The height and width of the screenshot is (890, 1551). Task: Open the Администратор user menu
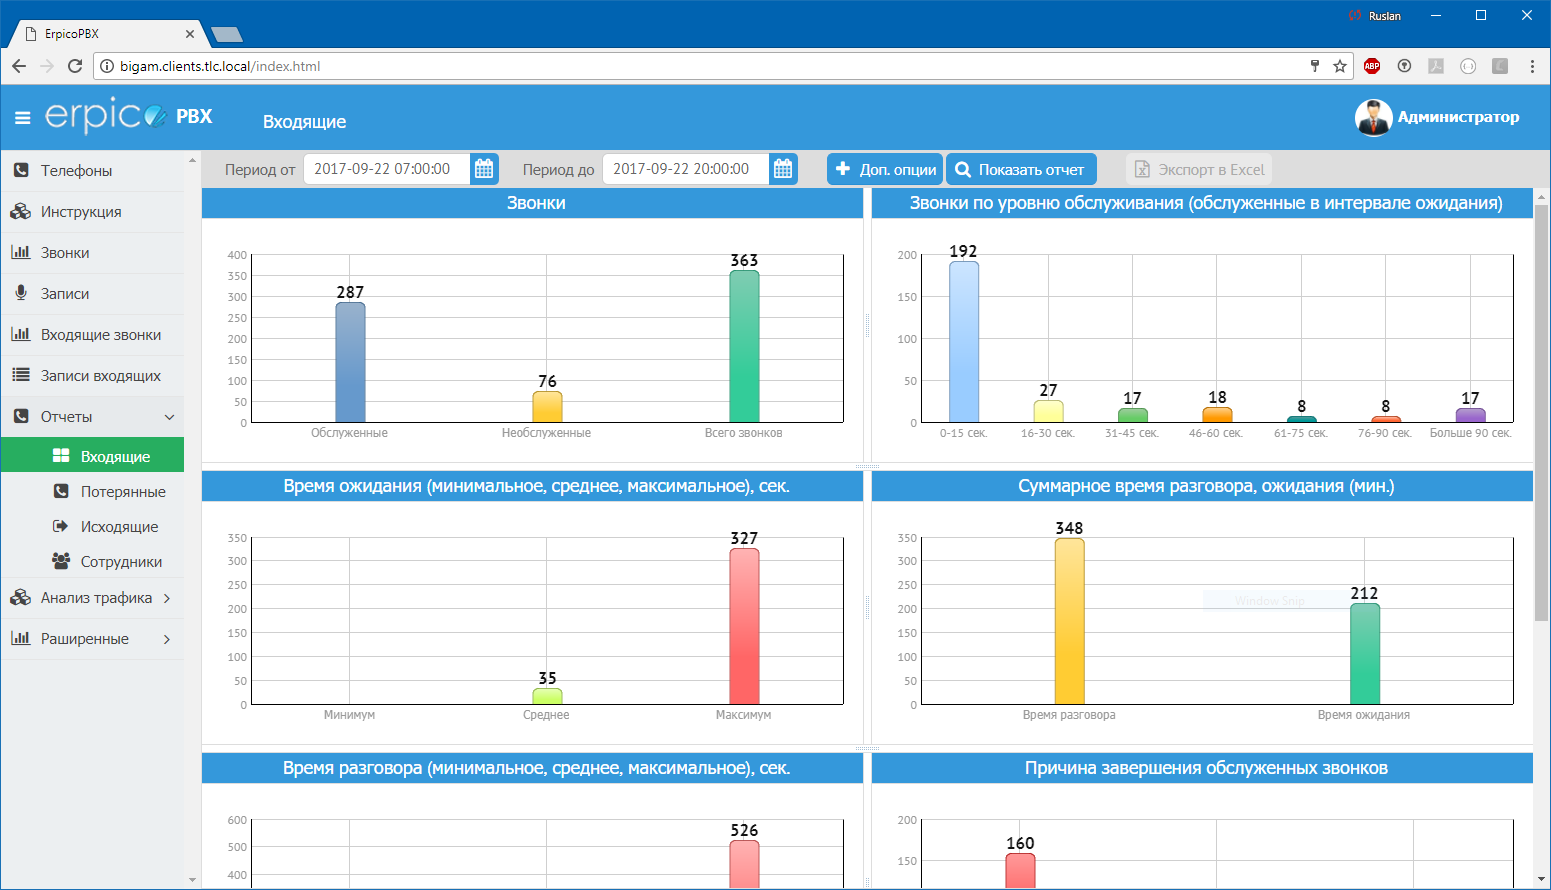click(1437, 117)
